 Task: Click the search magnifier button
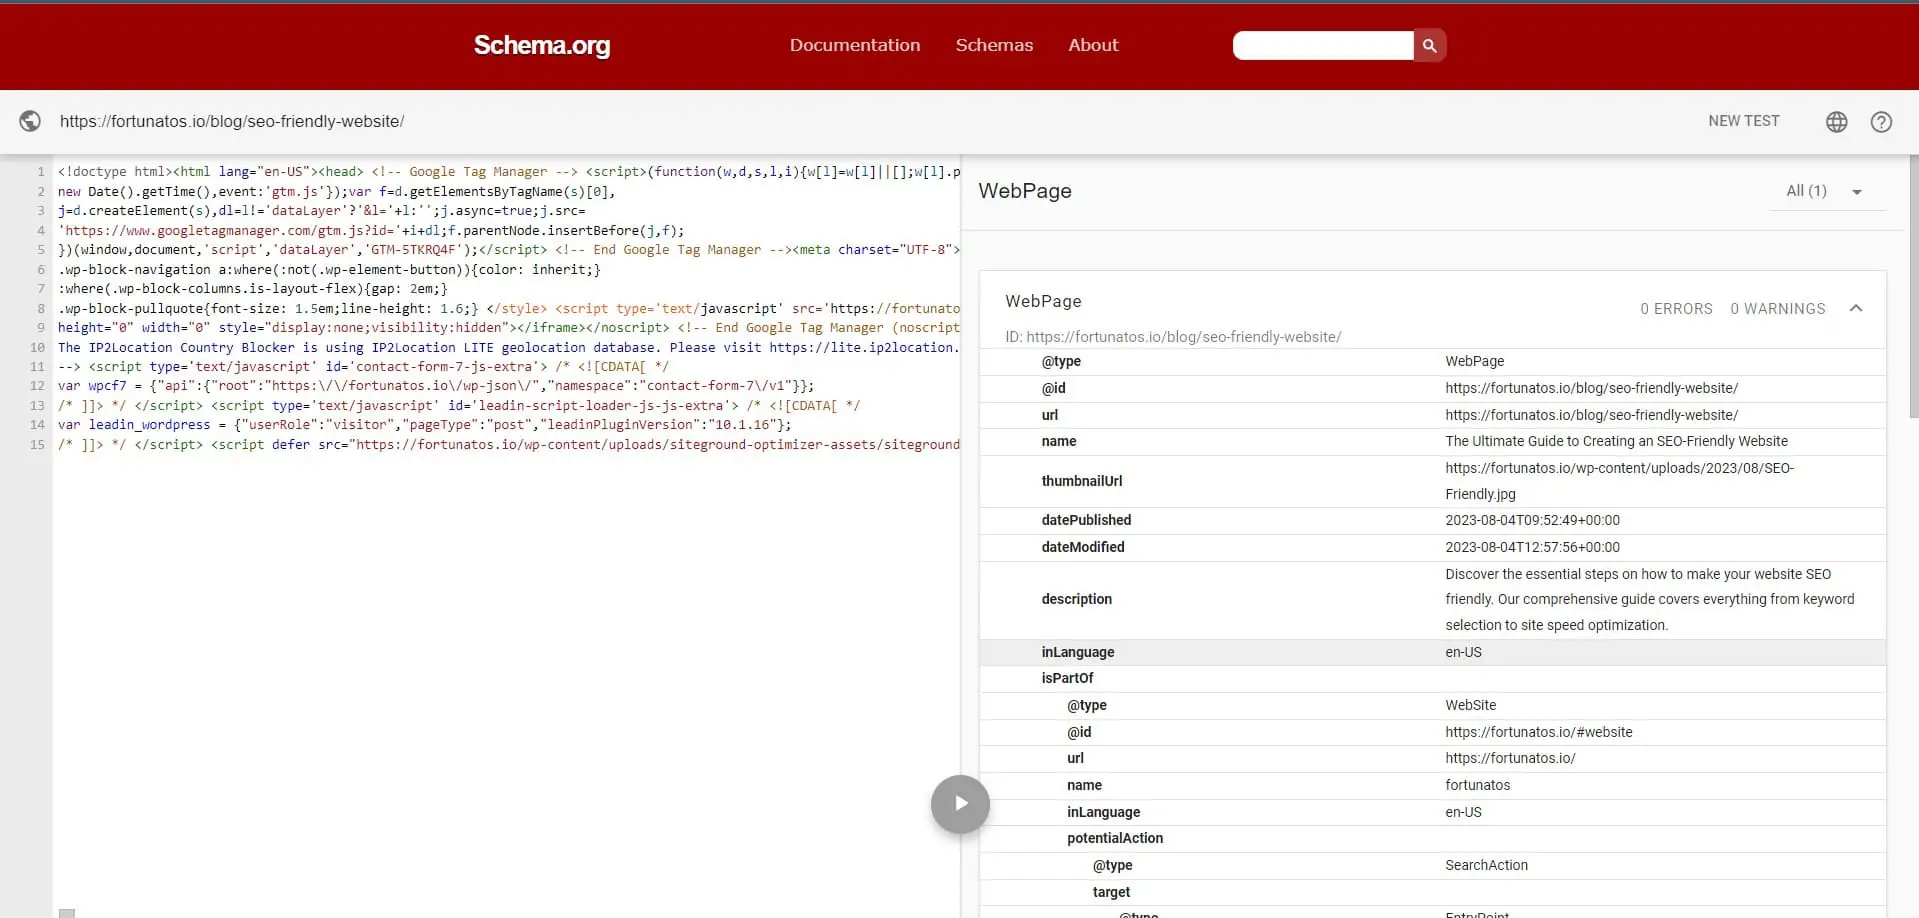pos(1429,45)
